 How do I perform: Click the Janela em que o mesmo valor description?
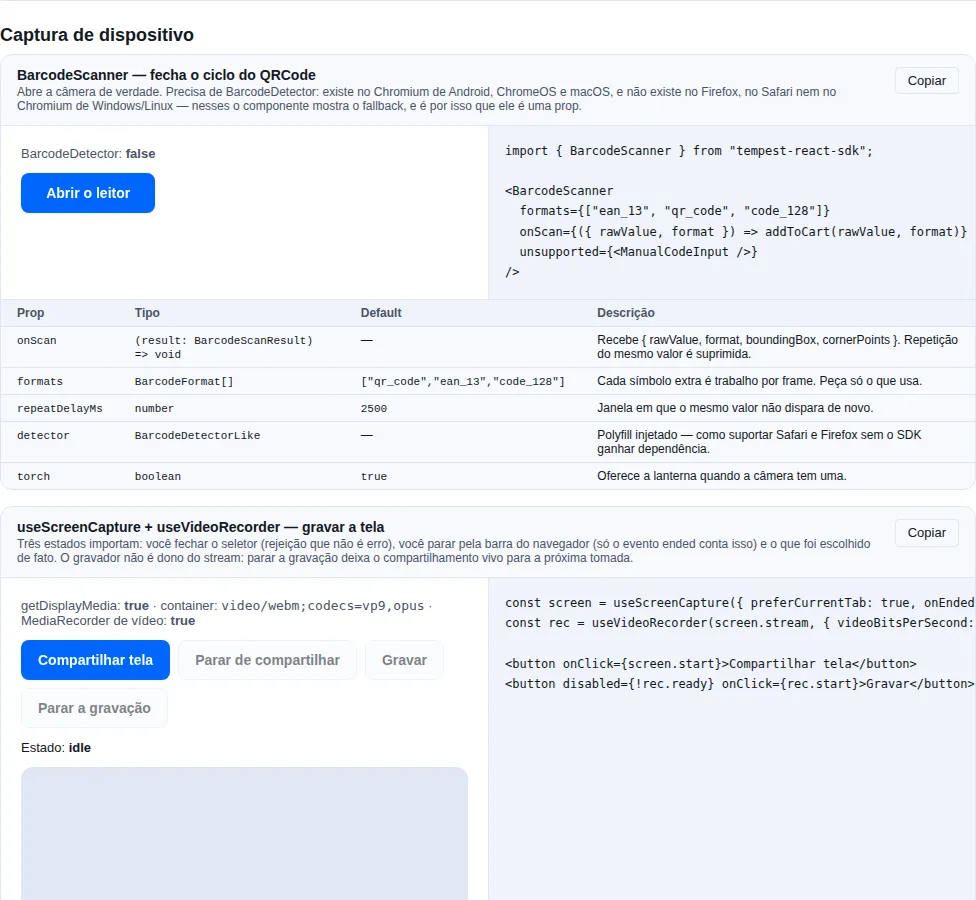(735, 408)
